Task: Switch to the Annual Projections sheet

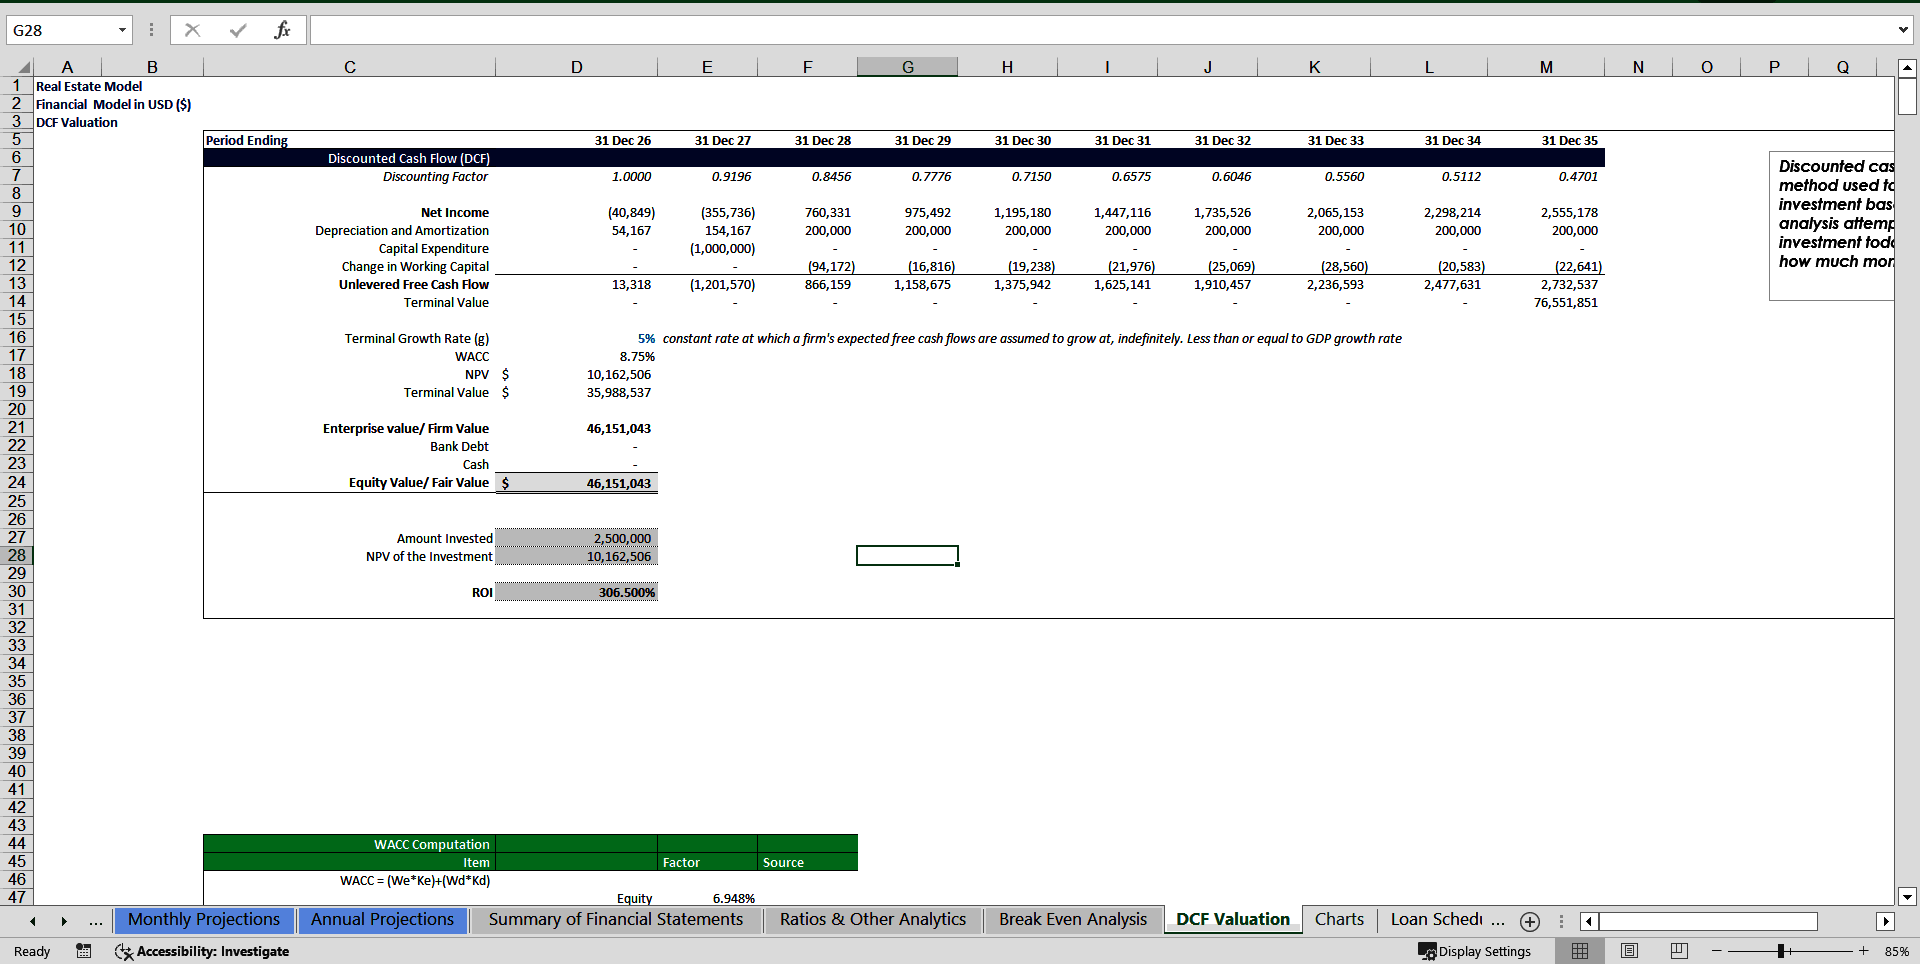Action: point(382,920)
